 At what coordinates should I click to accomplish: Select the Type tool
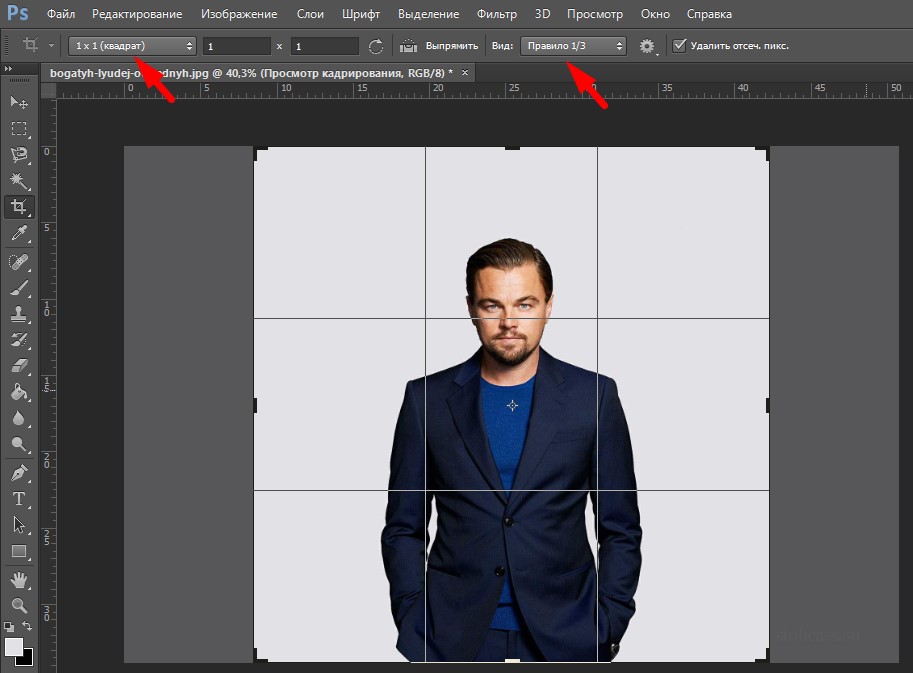pos(19,499)
